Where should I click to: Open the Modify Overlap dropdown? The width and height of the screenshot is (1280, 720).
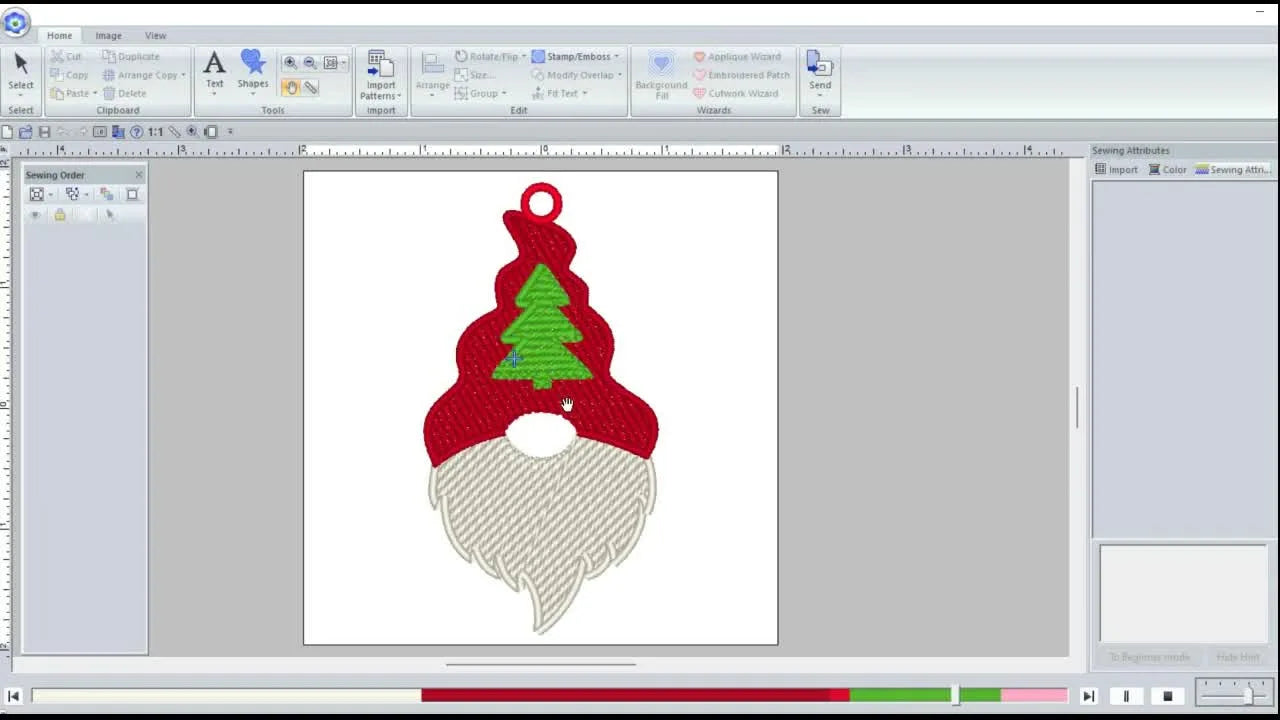[619, 75]
